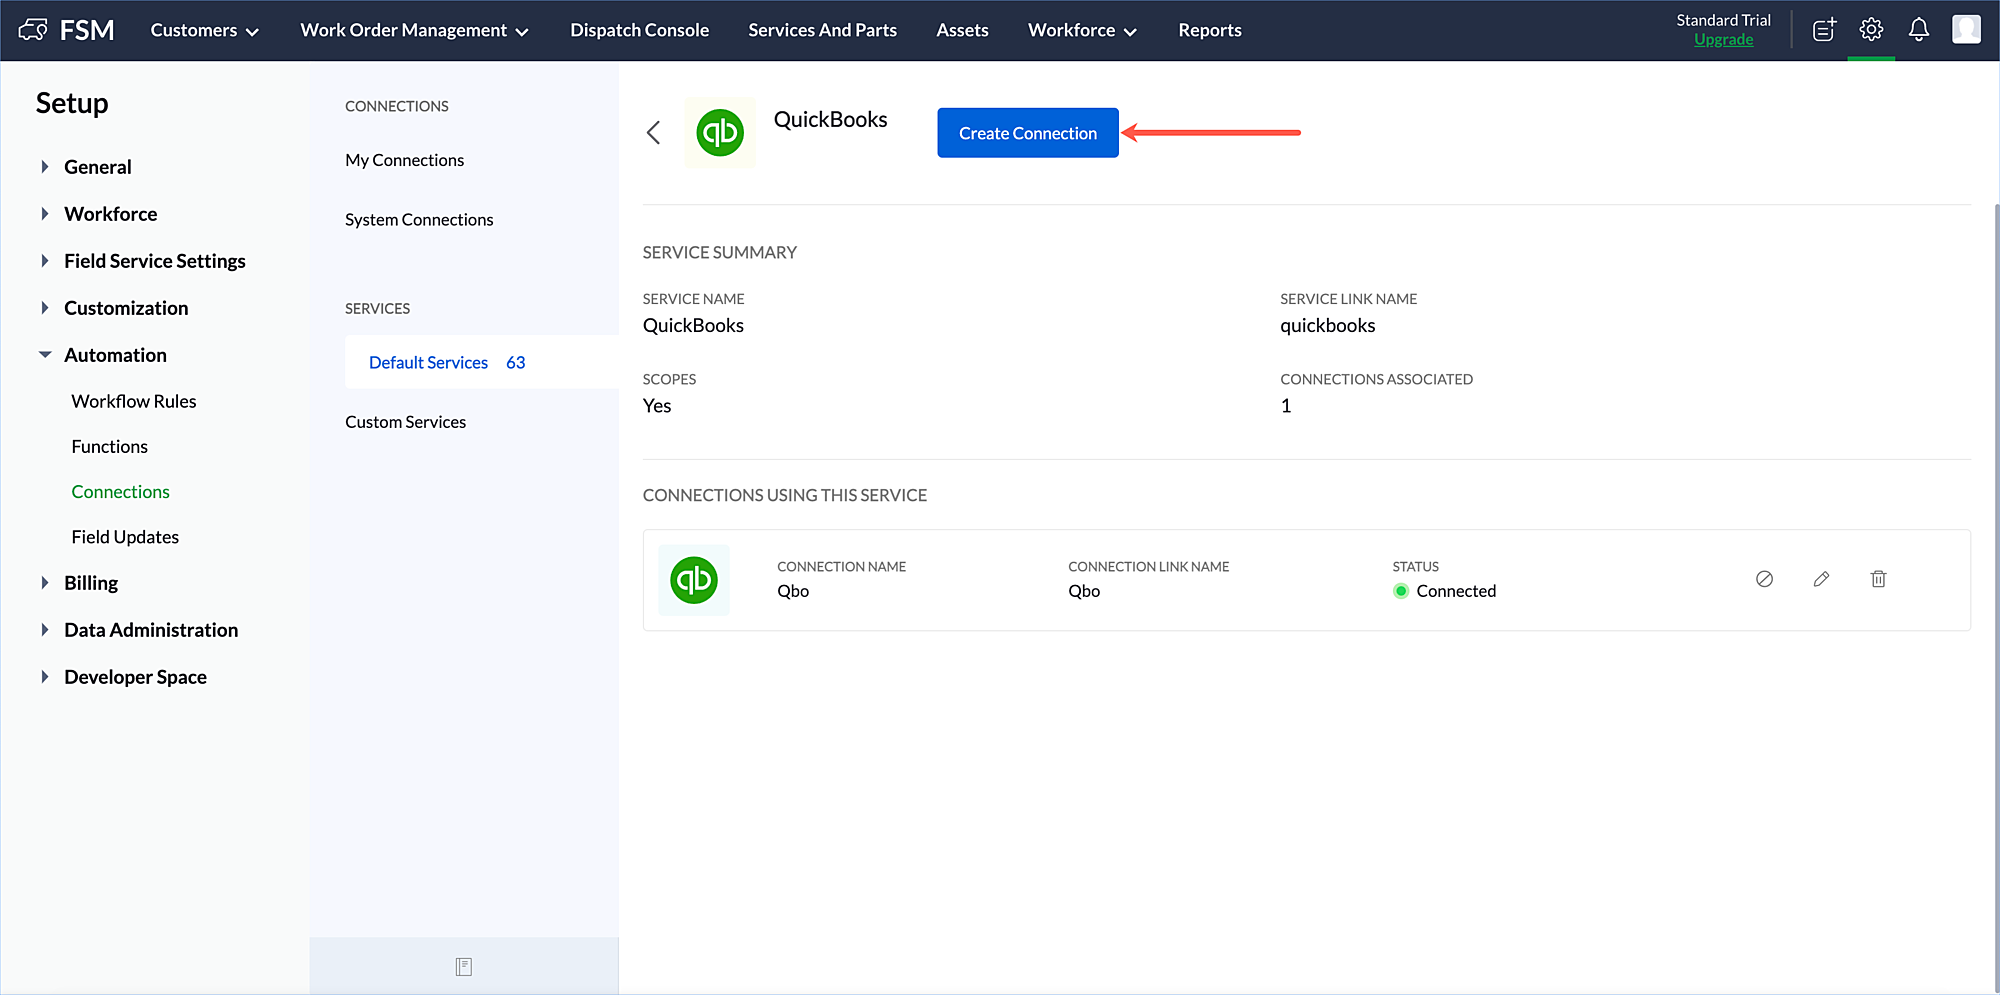The width and height of the screenshot is (2000, 995).
Task: Edit the Qbo connection with pencil icon
Action: (x=1821, y=579)
